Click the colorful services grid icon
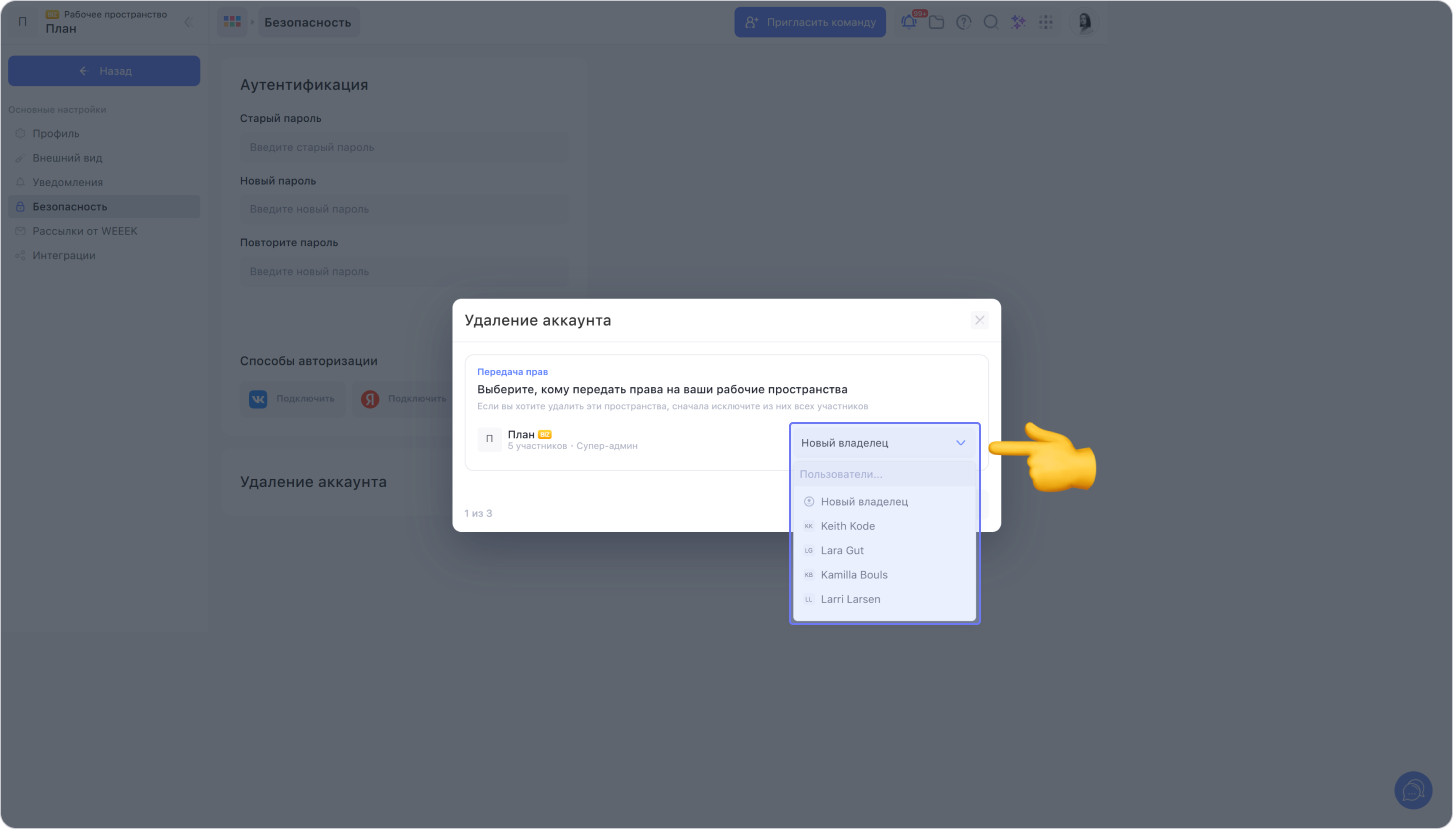The image size is (1453, 829). click(x=232, y=22)
